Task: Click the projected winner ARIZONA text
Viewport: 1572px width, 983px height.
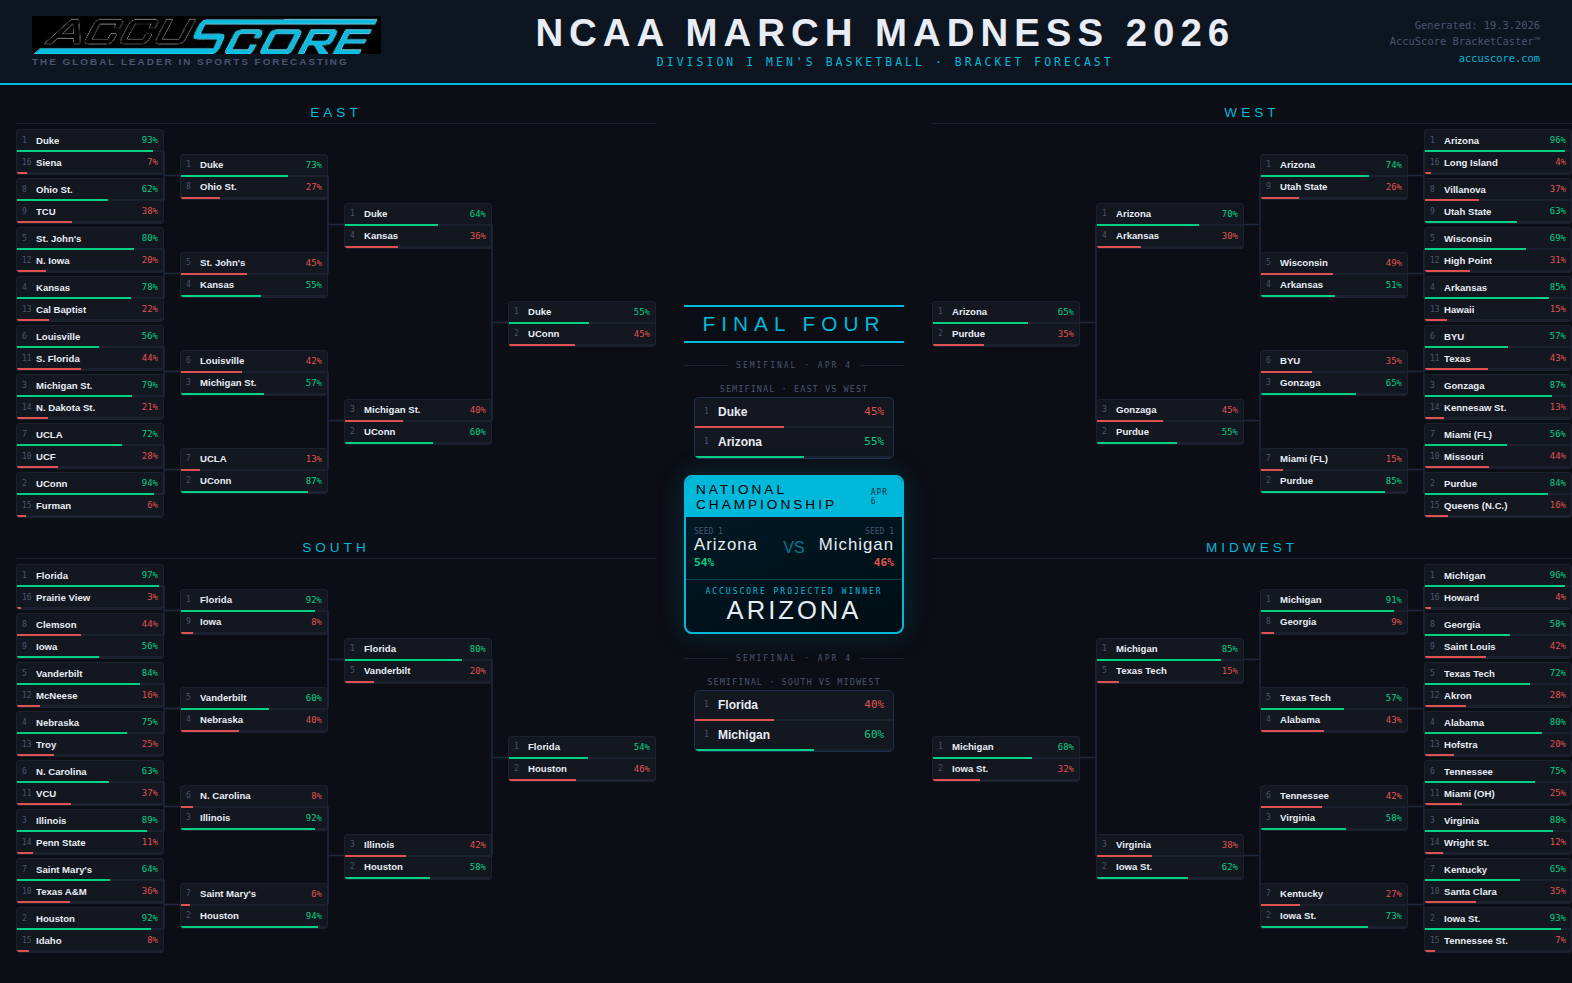Action: click(793, 610)
